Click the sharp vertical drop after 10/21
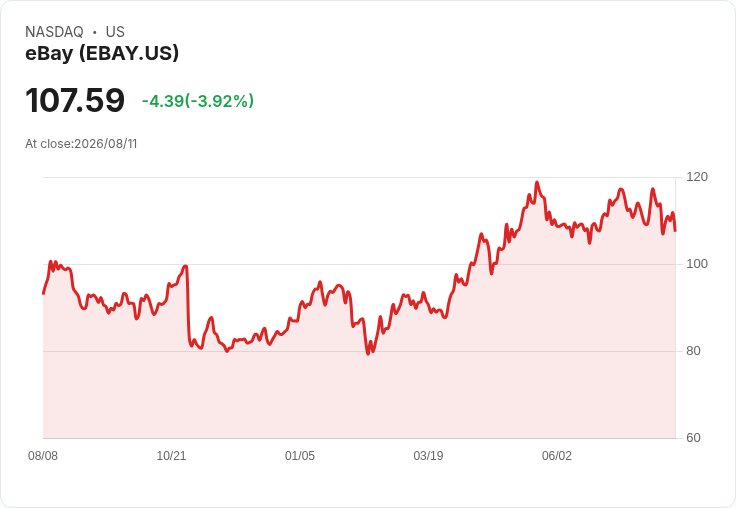This screenshot has width=736, height=508. pos(188,305)
